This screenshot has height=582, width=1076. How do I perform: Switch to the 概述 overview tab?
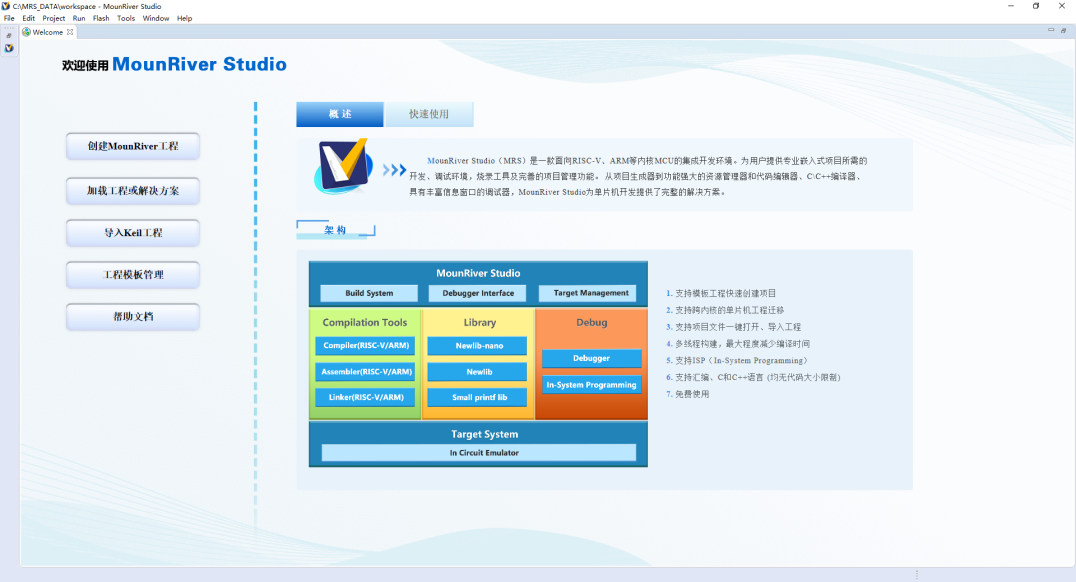pos(340,114)
